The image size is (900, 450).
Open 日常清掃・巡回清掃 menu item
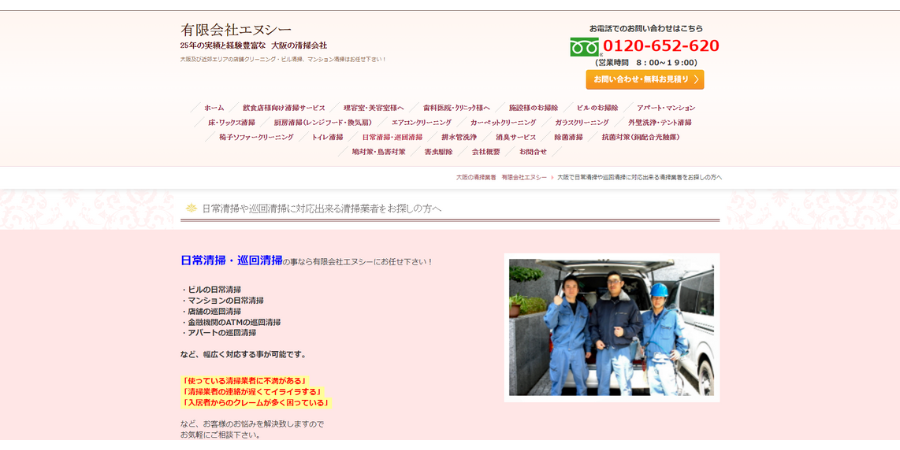tap(392, 138)
